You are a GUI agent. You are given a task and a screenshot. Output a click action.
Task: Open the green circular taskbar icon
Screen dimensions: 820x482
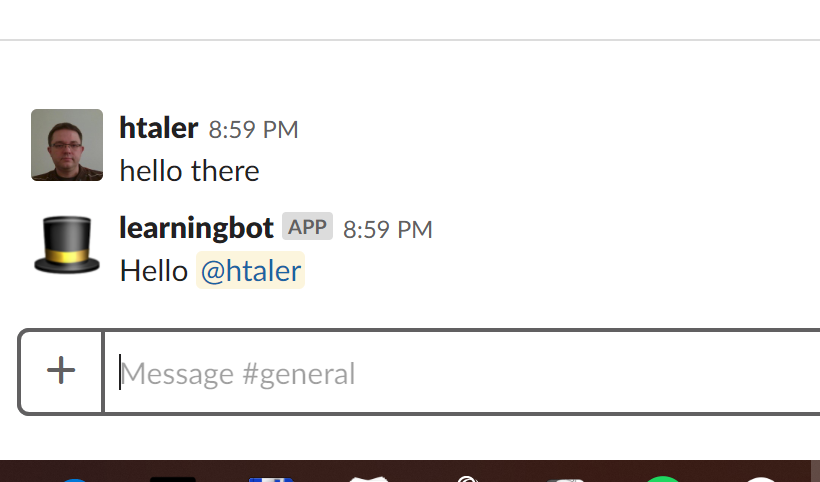663,479
